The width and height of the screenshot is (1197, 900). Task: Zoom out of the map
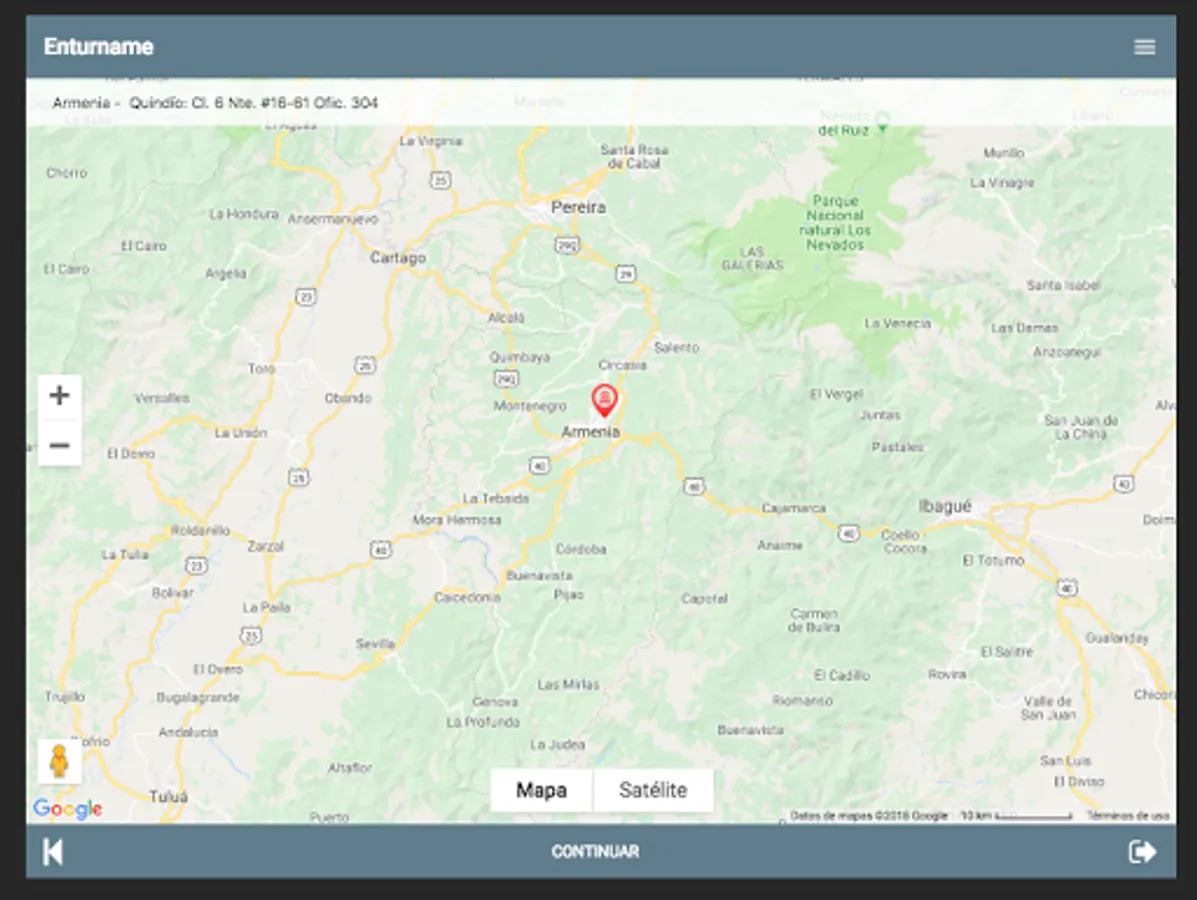coord(60,444)
